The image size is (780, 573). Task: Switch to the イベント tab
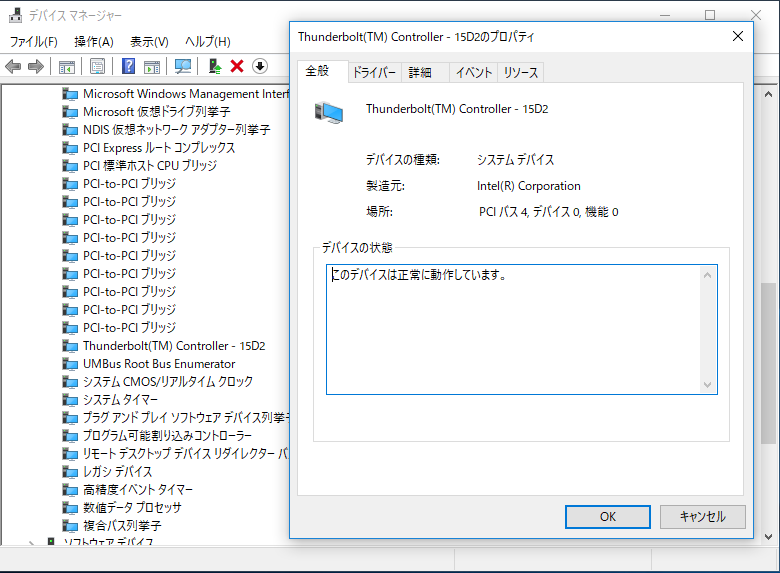pos(474,73)
